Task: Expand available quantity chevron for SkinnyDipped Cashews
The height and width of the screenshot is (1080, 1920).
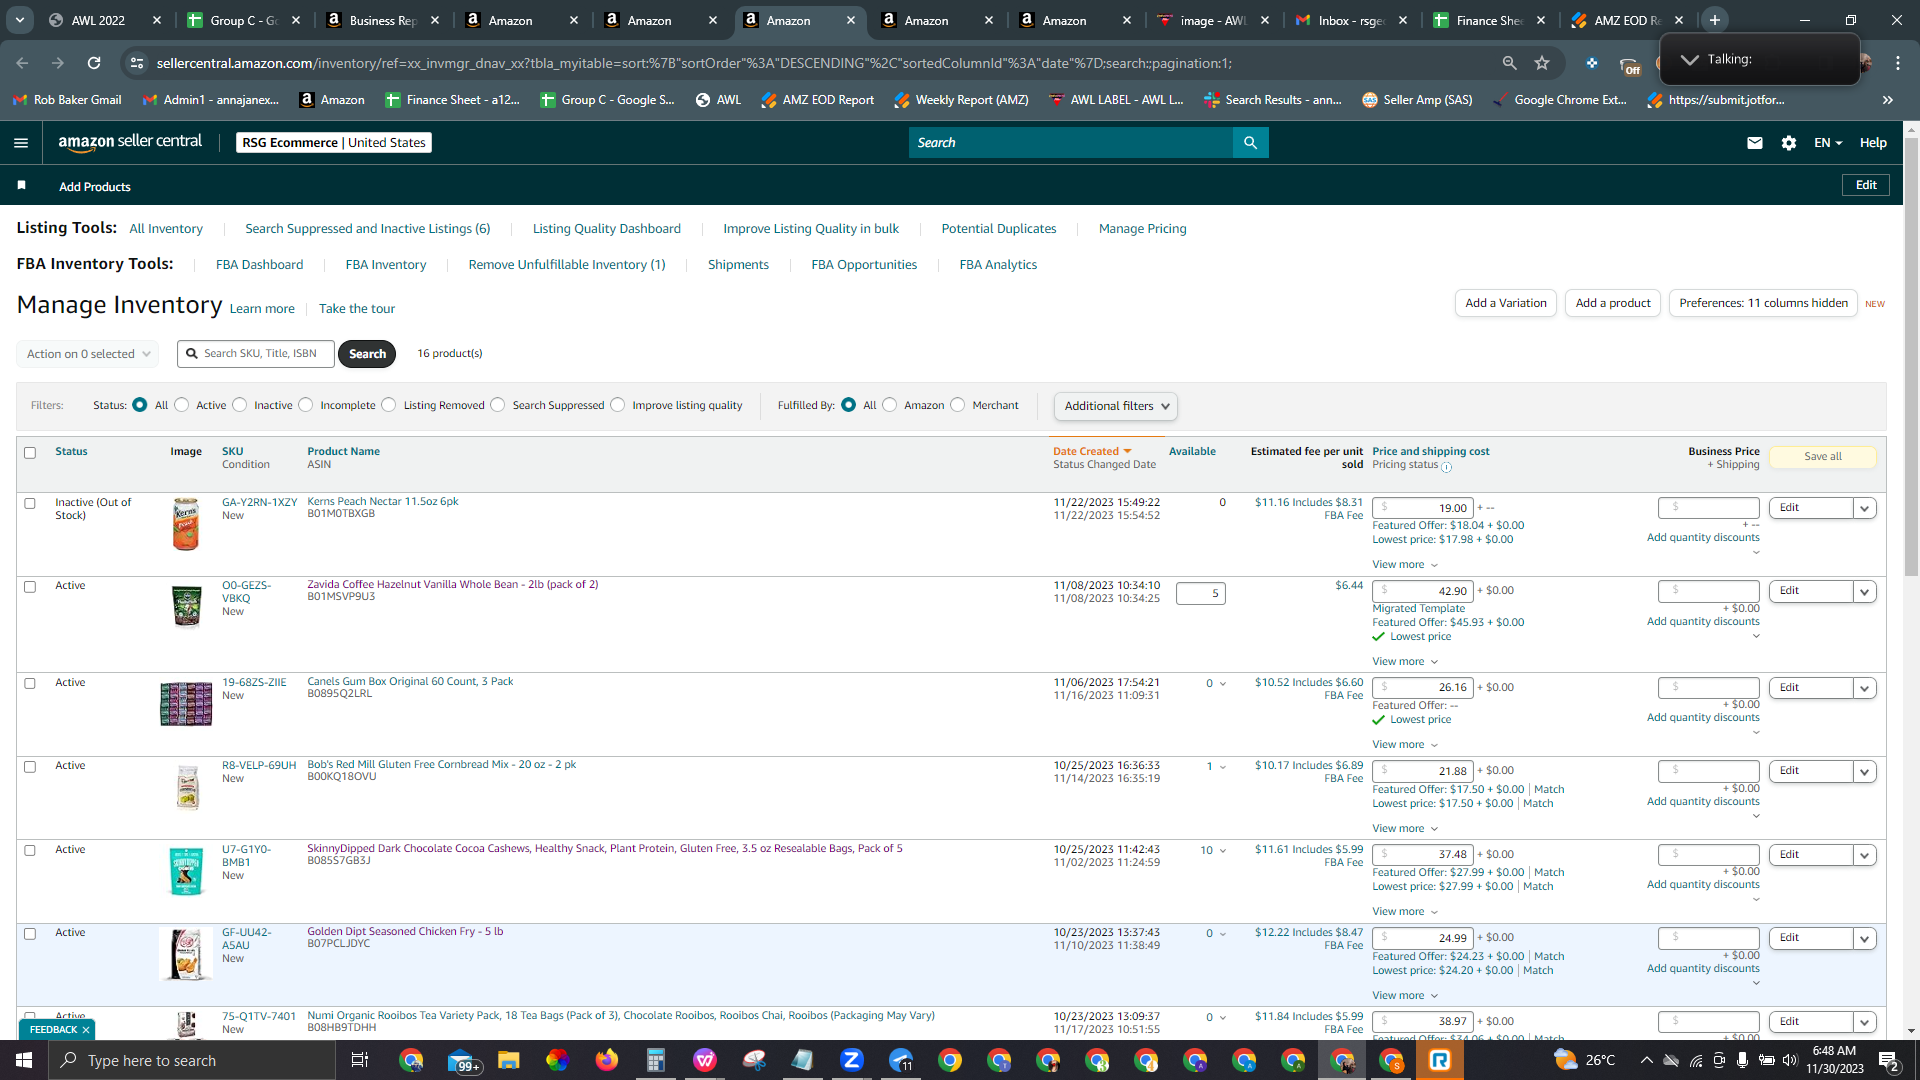Action: [x=1222, y=851]
